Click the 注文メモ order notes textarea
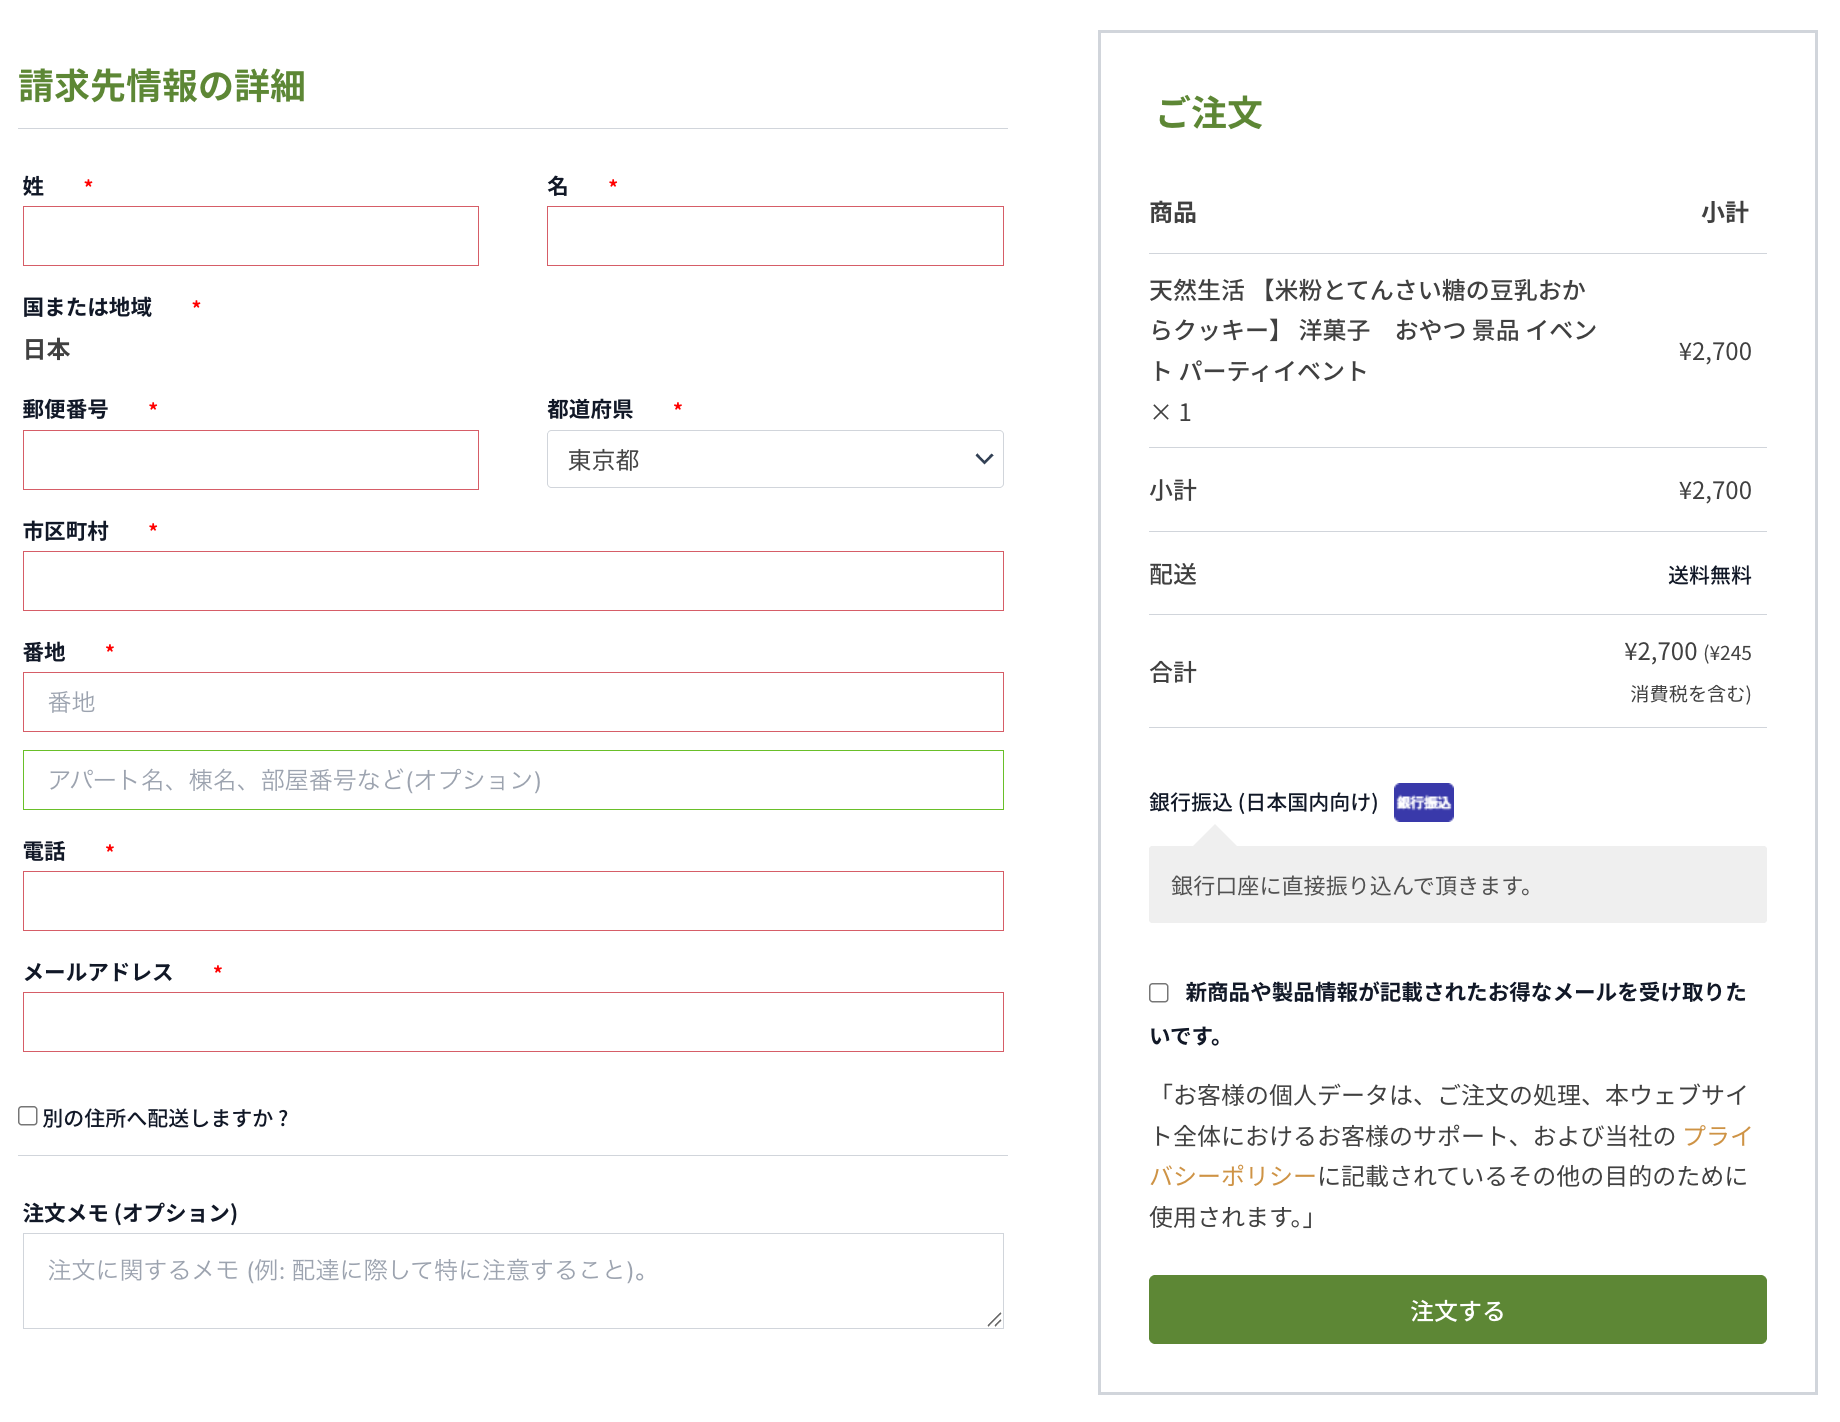Screen dimensions: 1840x1422 [x=513, y=1281]
